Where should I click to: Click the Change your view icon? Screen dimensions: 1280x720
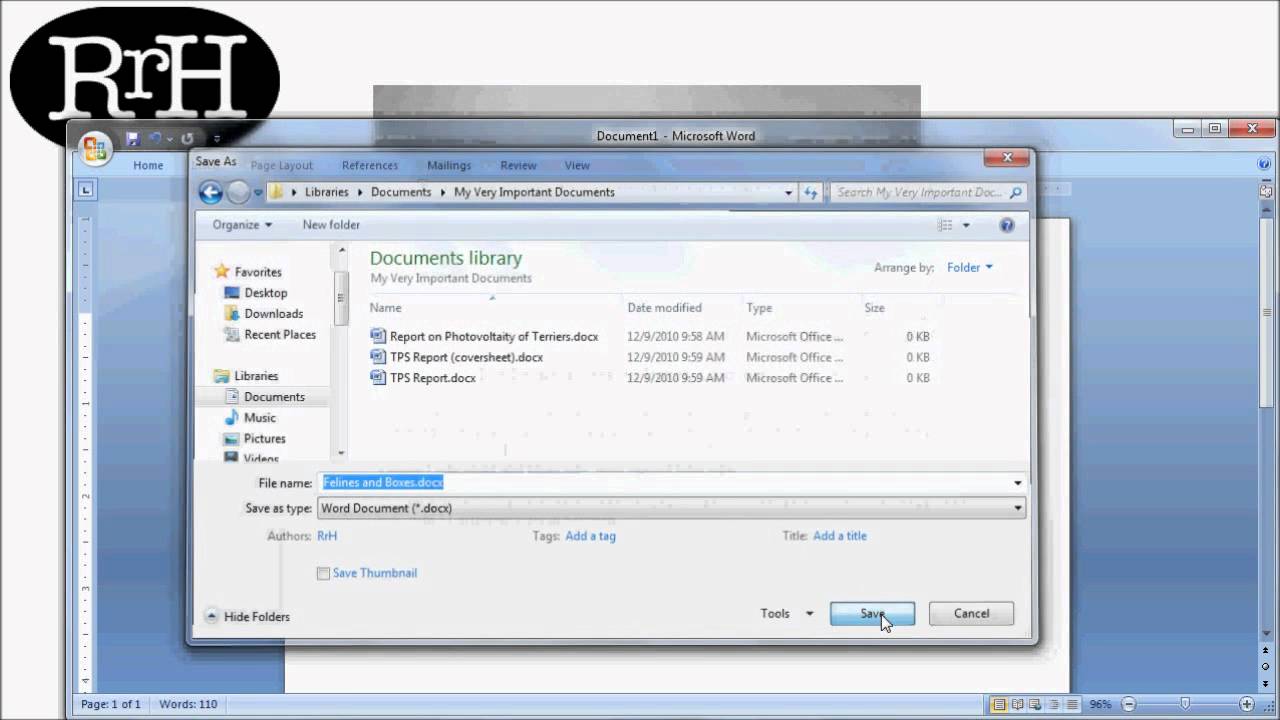(945, 225)
